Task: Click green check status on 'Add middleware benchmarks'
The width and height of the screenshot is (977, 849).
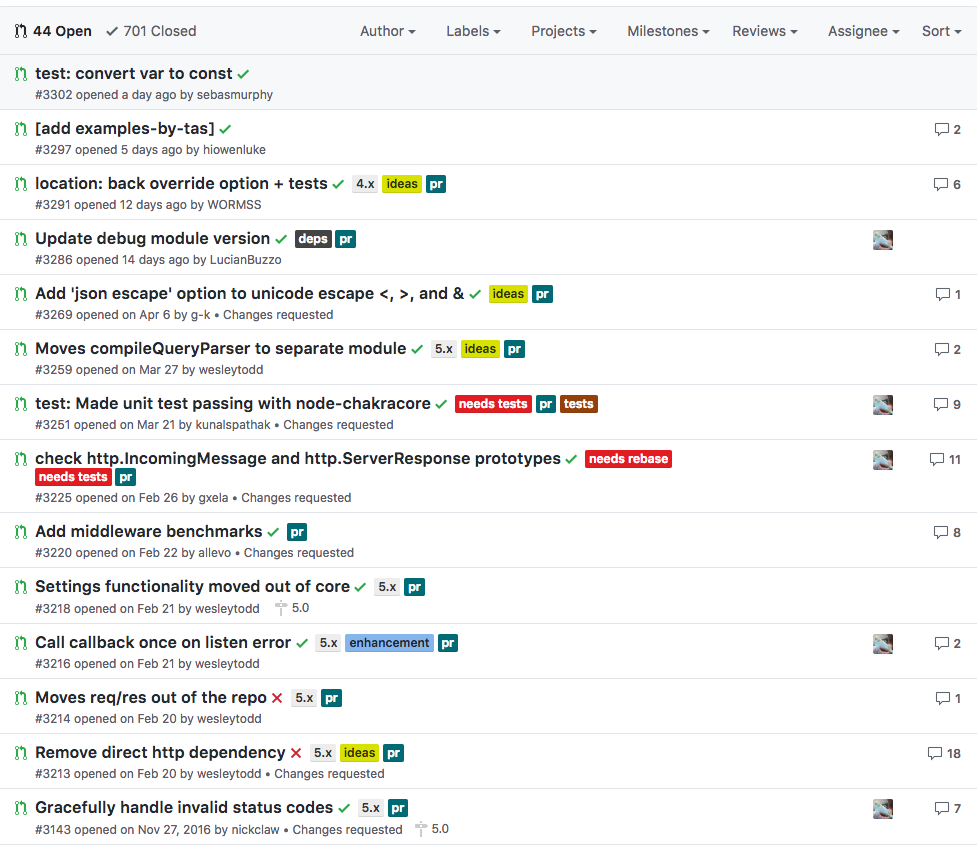Action: click(x=273, y=532)
